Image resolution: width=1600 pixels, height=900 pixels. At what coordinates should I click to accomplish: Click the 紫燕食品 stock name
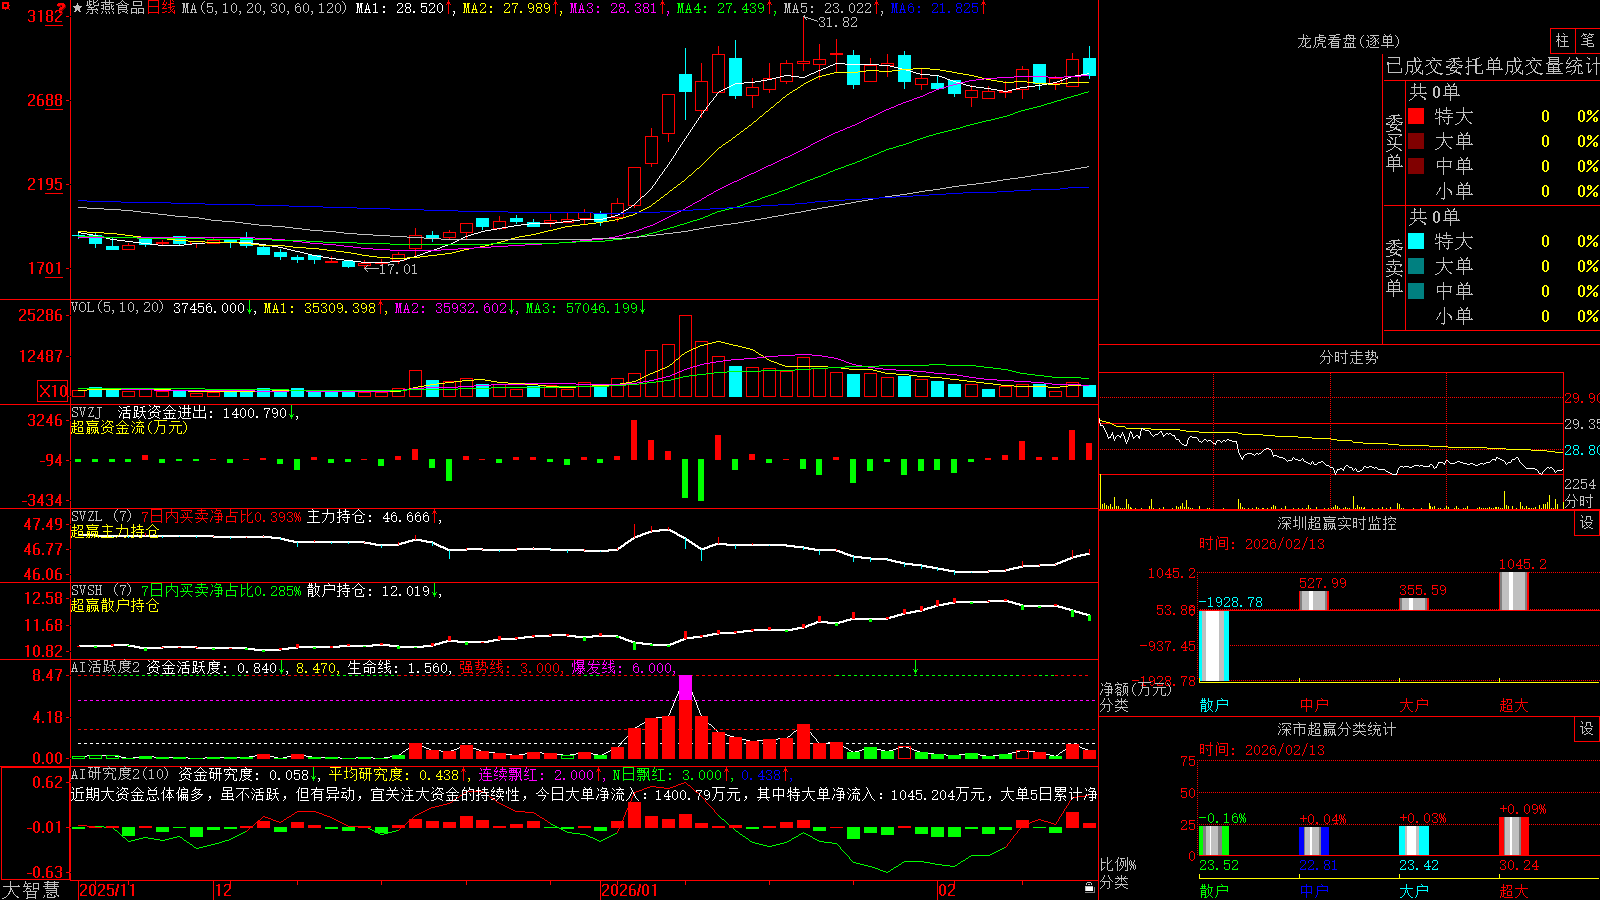click(114, 8)
